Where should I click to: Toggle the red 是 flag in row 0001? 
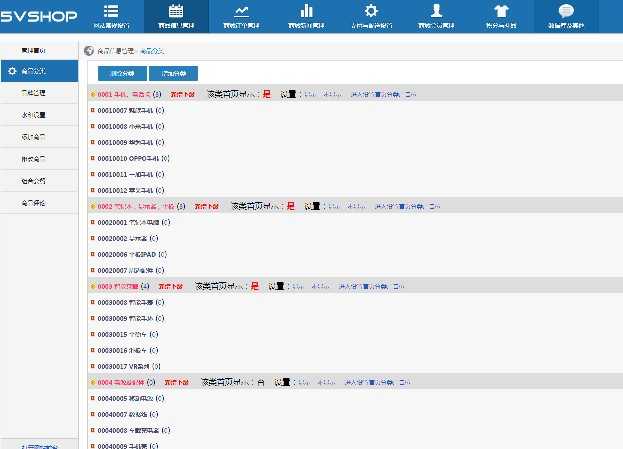tap(266, 94)
